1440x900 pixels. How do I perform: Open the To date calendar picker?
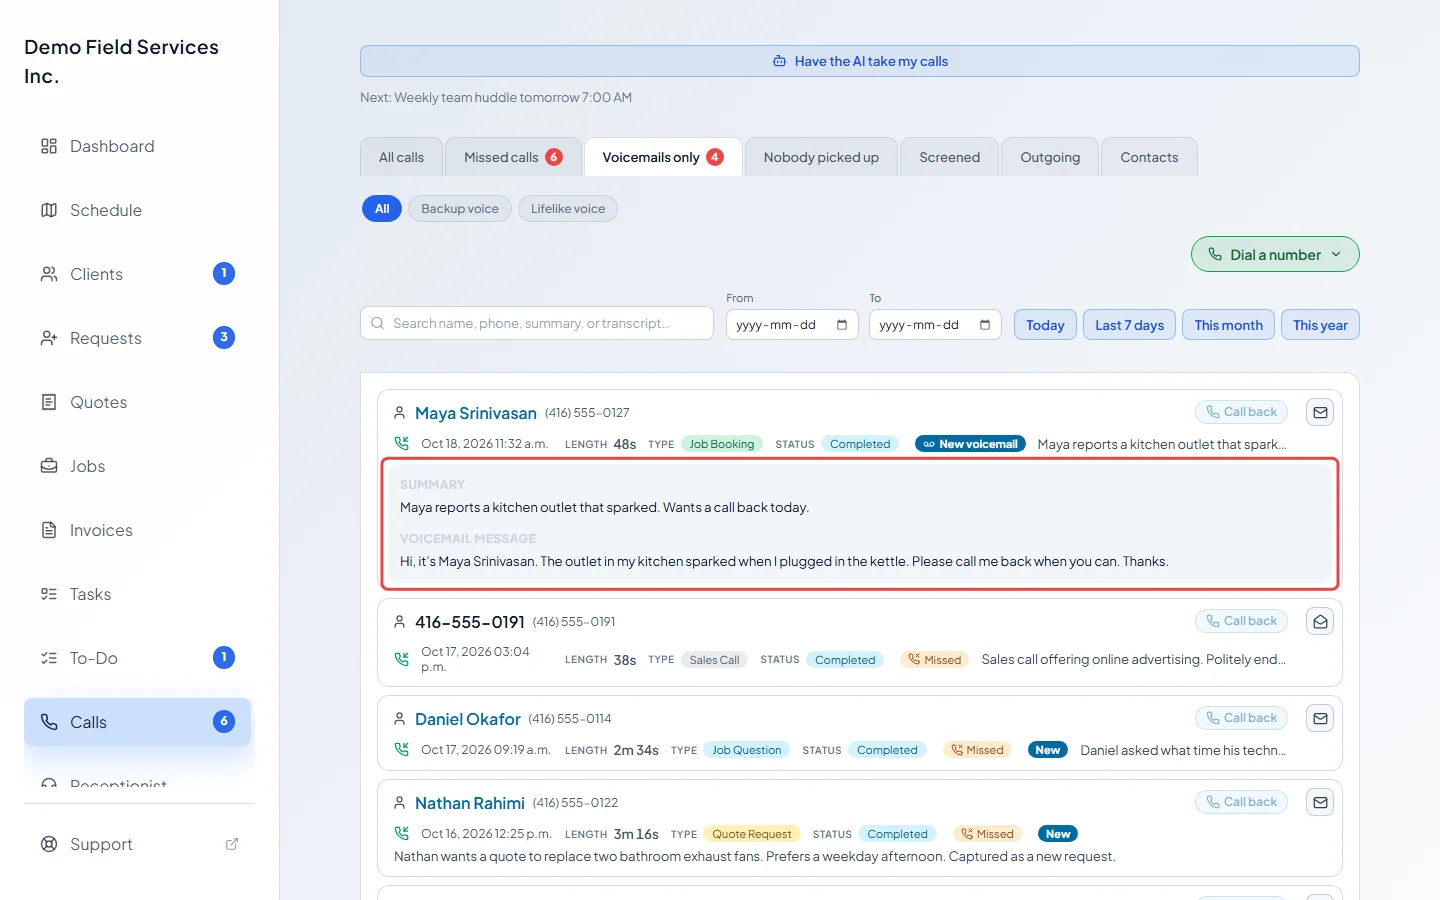pos(985,325)
